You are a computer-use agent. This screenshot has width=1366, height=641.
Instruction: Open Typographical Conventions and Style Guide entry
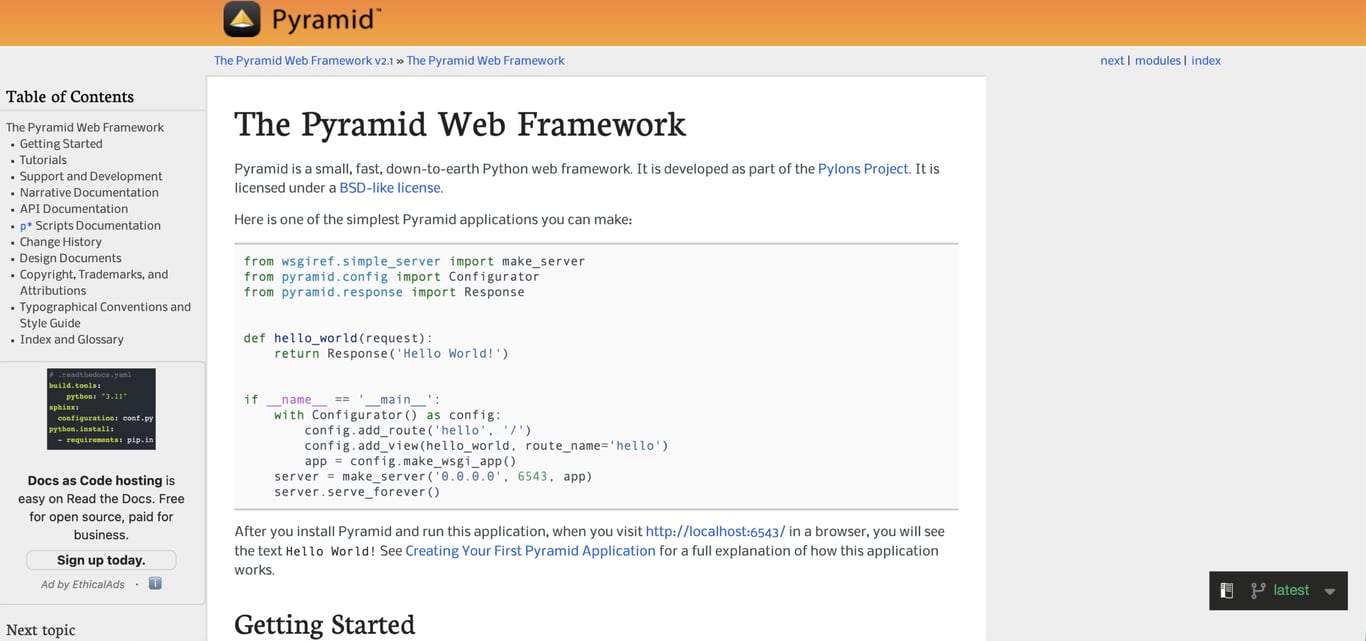click(x=105, y=315)
